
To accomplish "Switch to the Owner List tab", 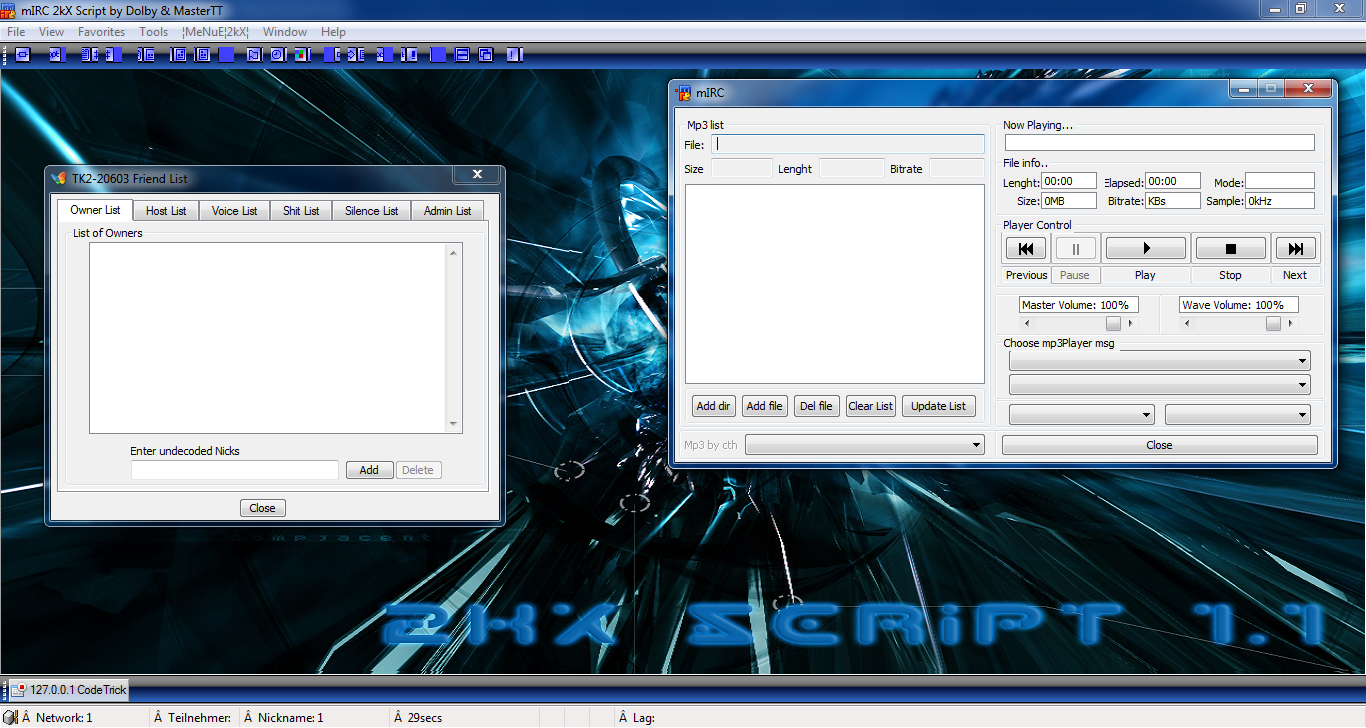I will click(x=95, y=210).
